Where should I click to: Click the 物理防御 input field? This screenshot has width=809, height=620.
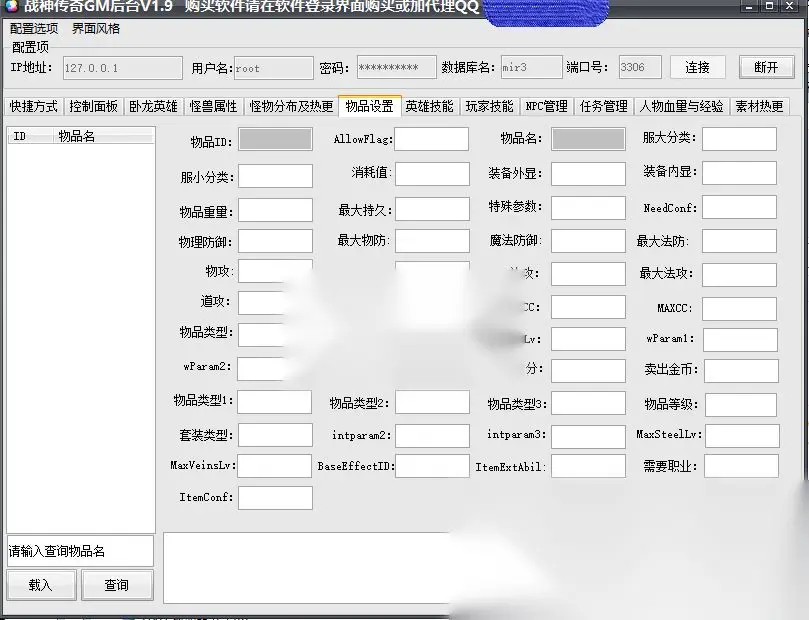(276, 241)
